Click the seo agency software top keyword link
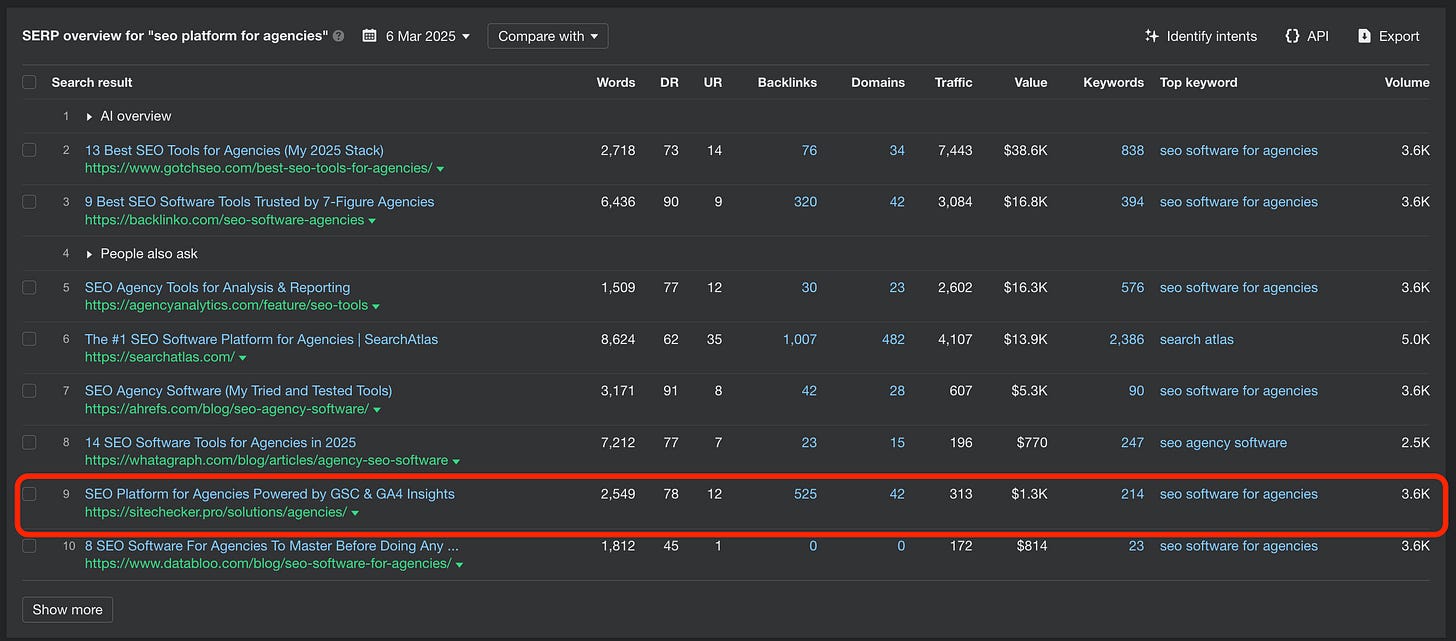The width and height of the screenshot is (1456, 641). point(1223,442)
